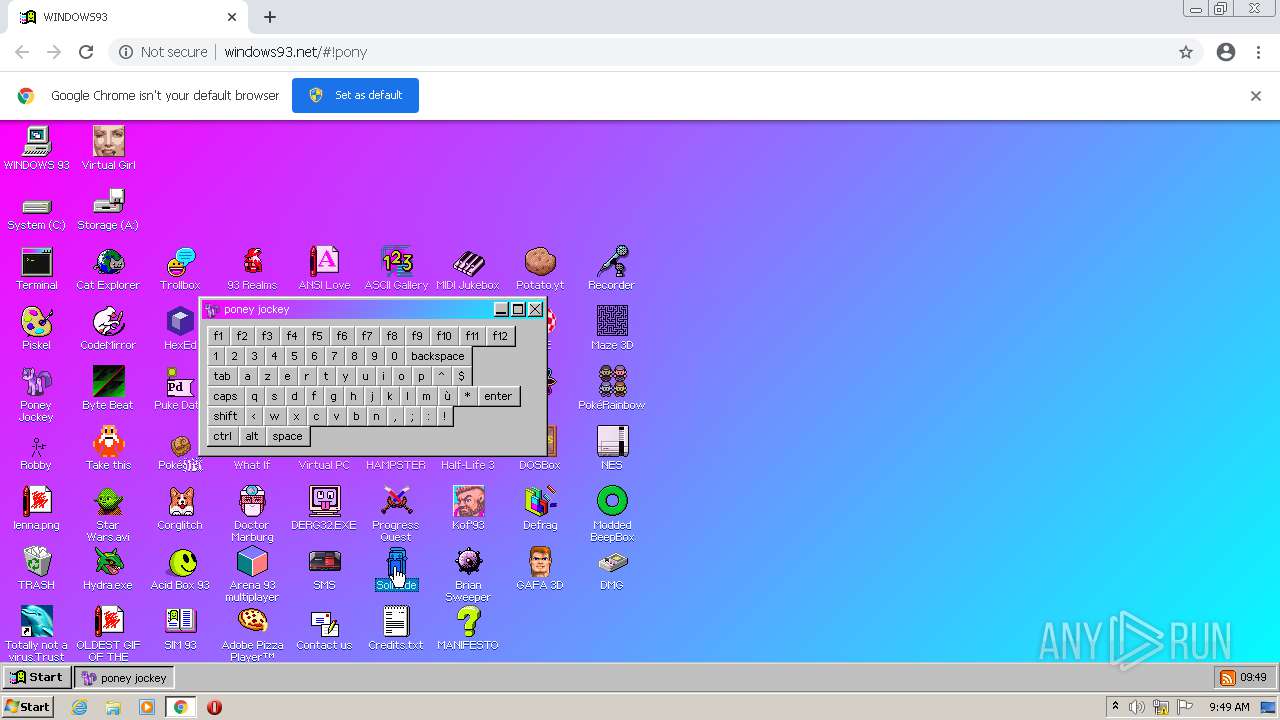Click space key on virtual keyboard

(287, 436)
